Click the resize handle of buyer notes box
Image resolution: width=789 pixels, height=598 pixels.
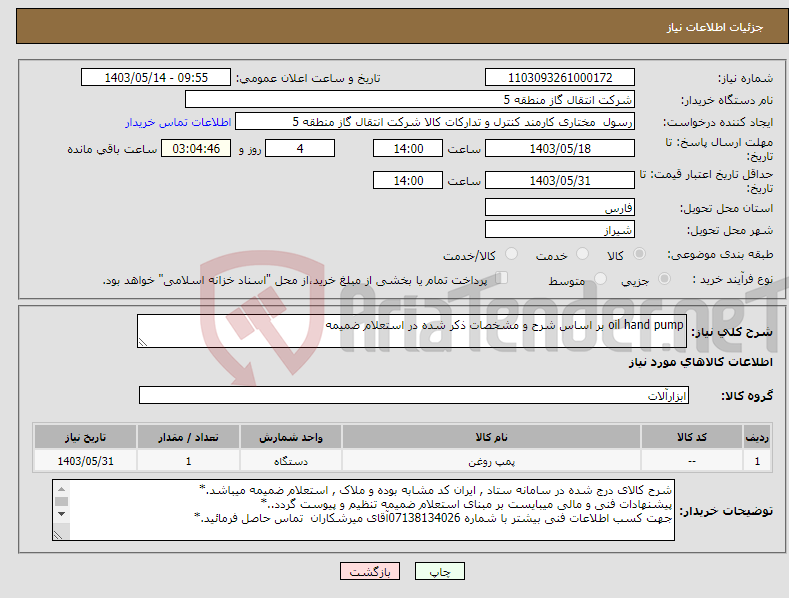[58, 535]
